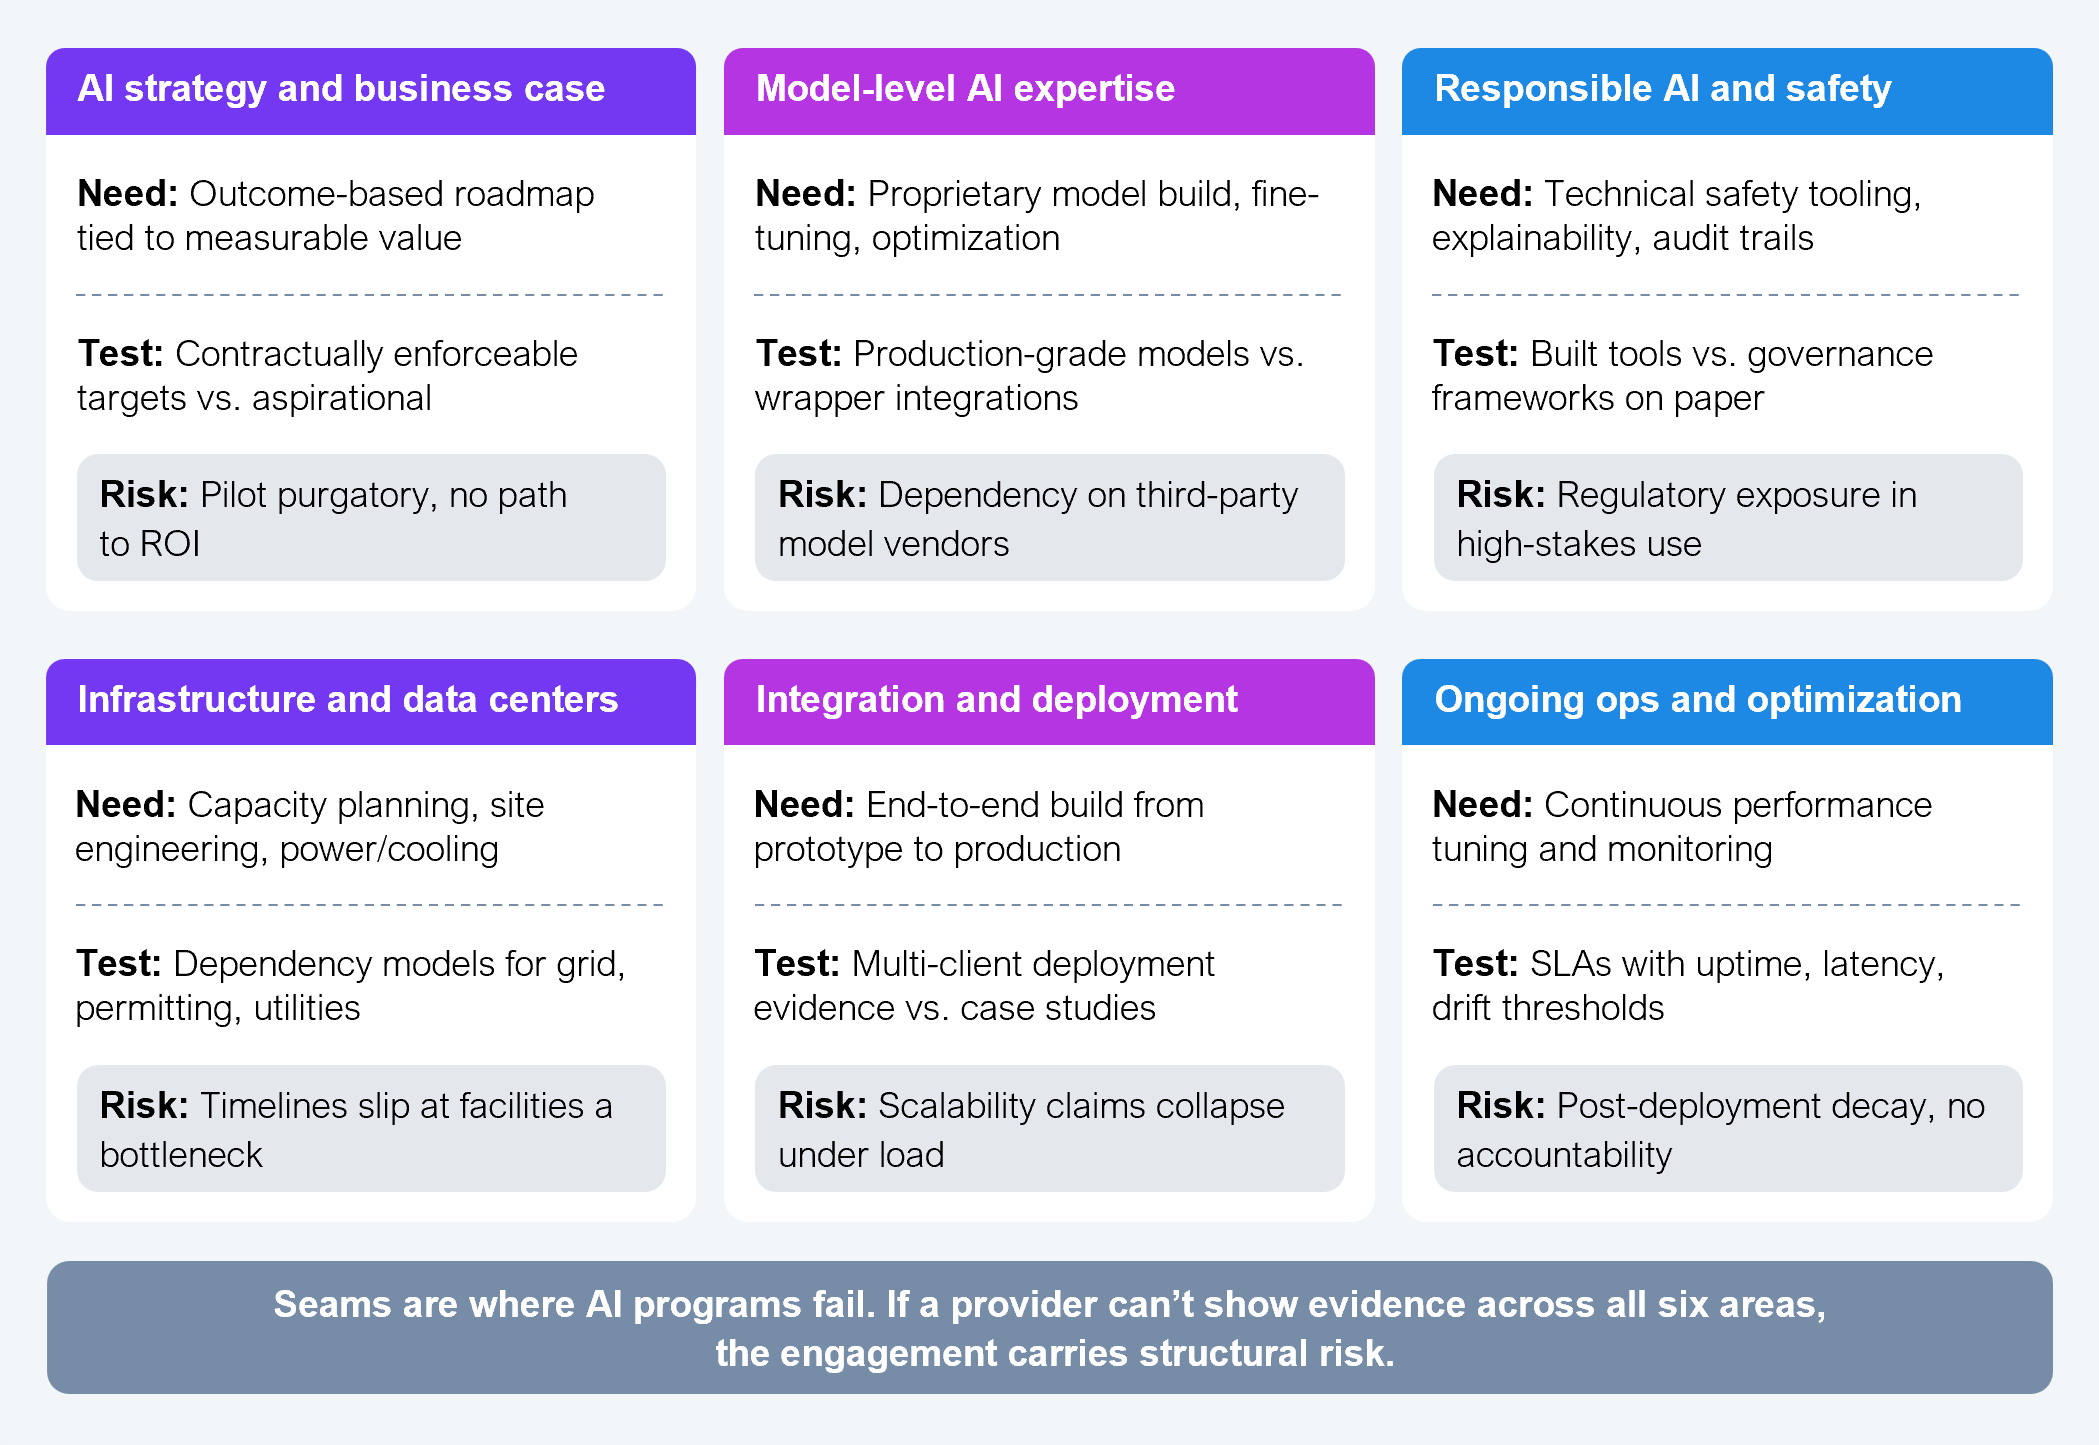Click the "Seams are where AI programs fail" banner
This screenshot has height=1445, width=2099.
(x=1049, y=1328)
